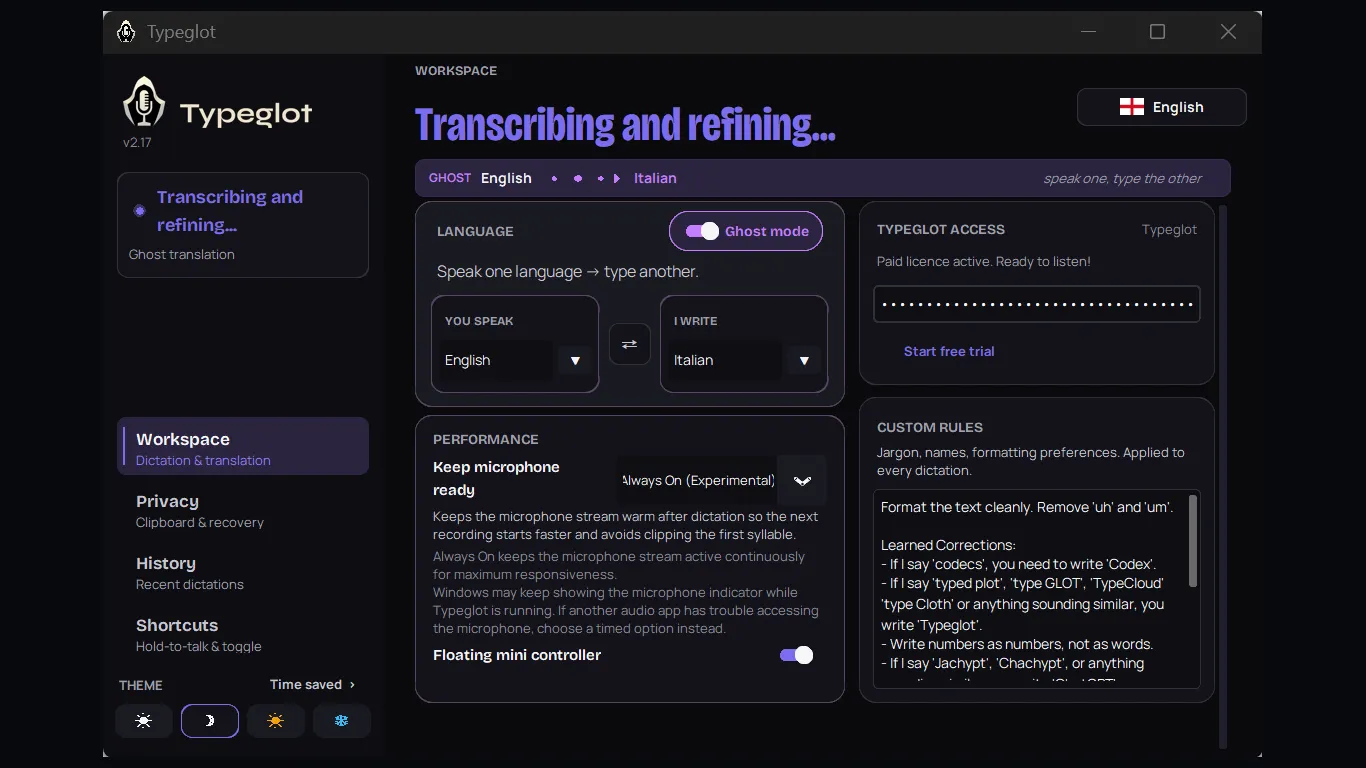Go to the Workspace section
This screenshot has width=1366, height=768.
243,447
